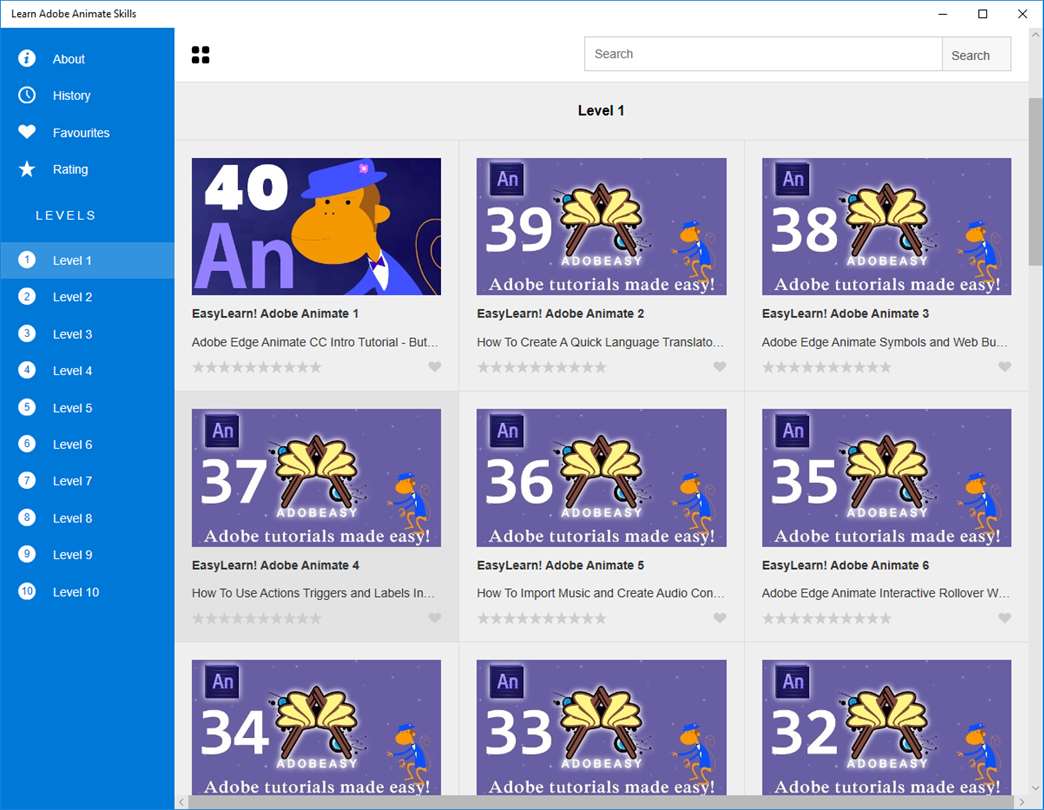Click the Level 8 number badge icon
Screen dimensions: 1044x810
(x=27, y=517)
